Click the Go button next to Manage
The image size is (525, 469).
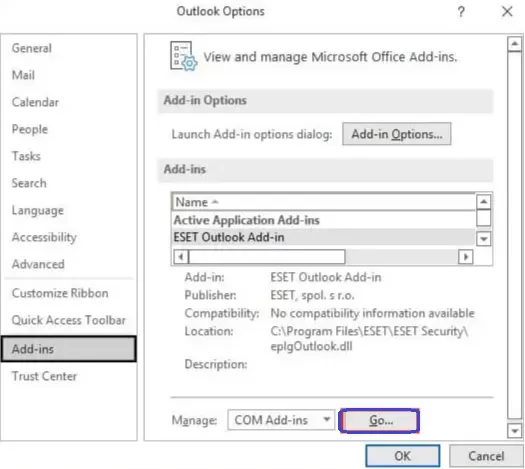[x=379, y=420]
